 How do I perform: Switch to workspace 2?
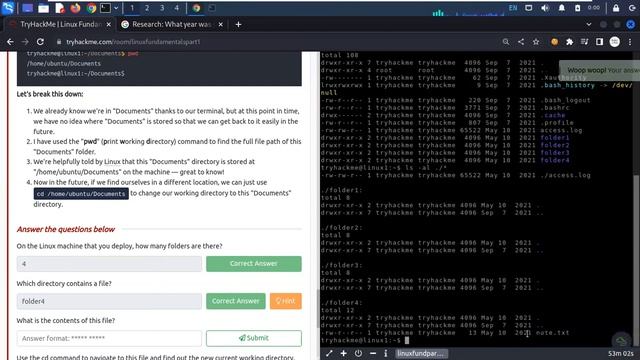pyautogui.click(x=147, y=8)
